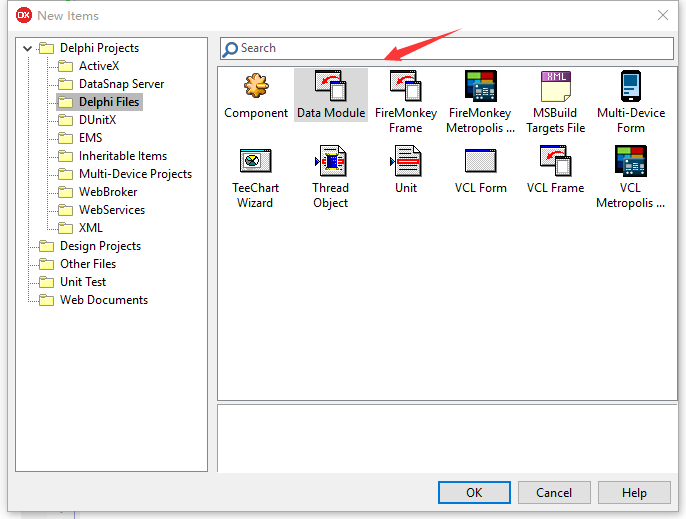Click the OK button
Screen dimensions: 686x519
point(474,493)
